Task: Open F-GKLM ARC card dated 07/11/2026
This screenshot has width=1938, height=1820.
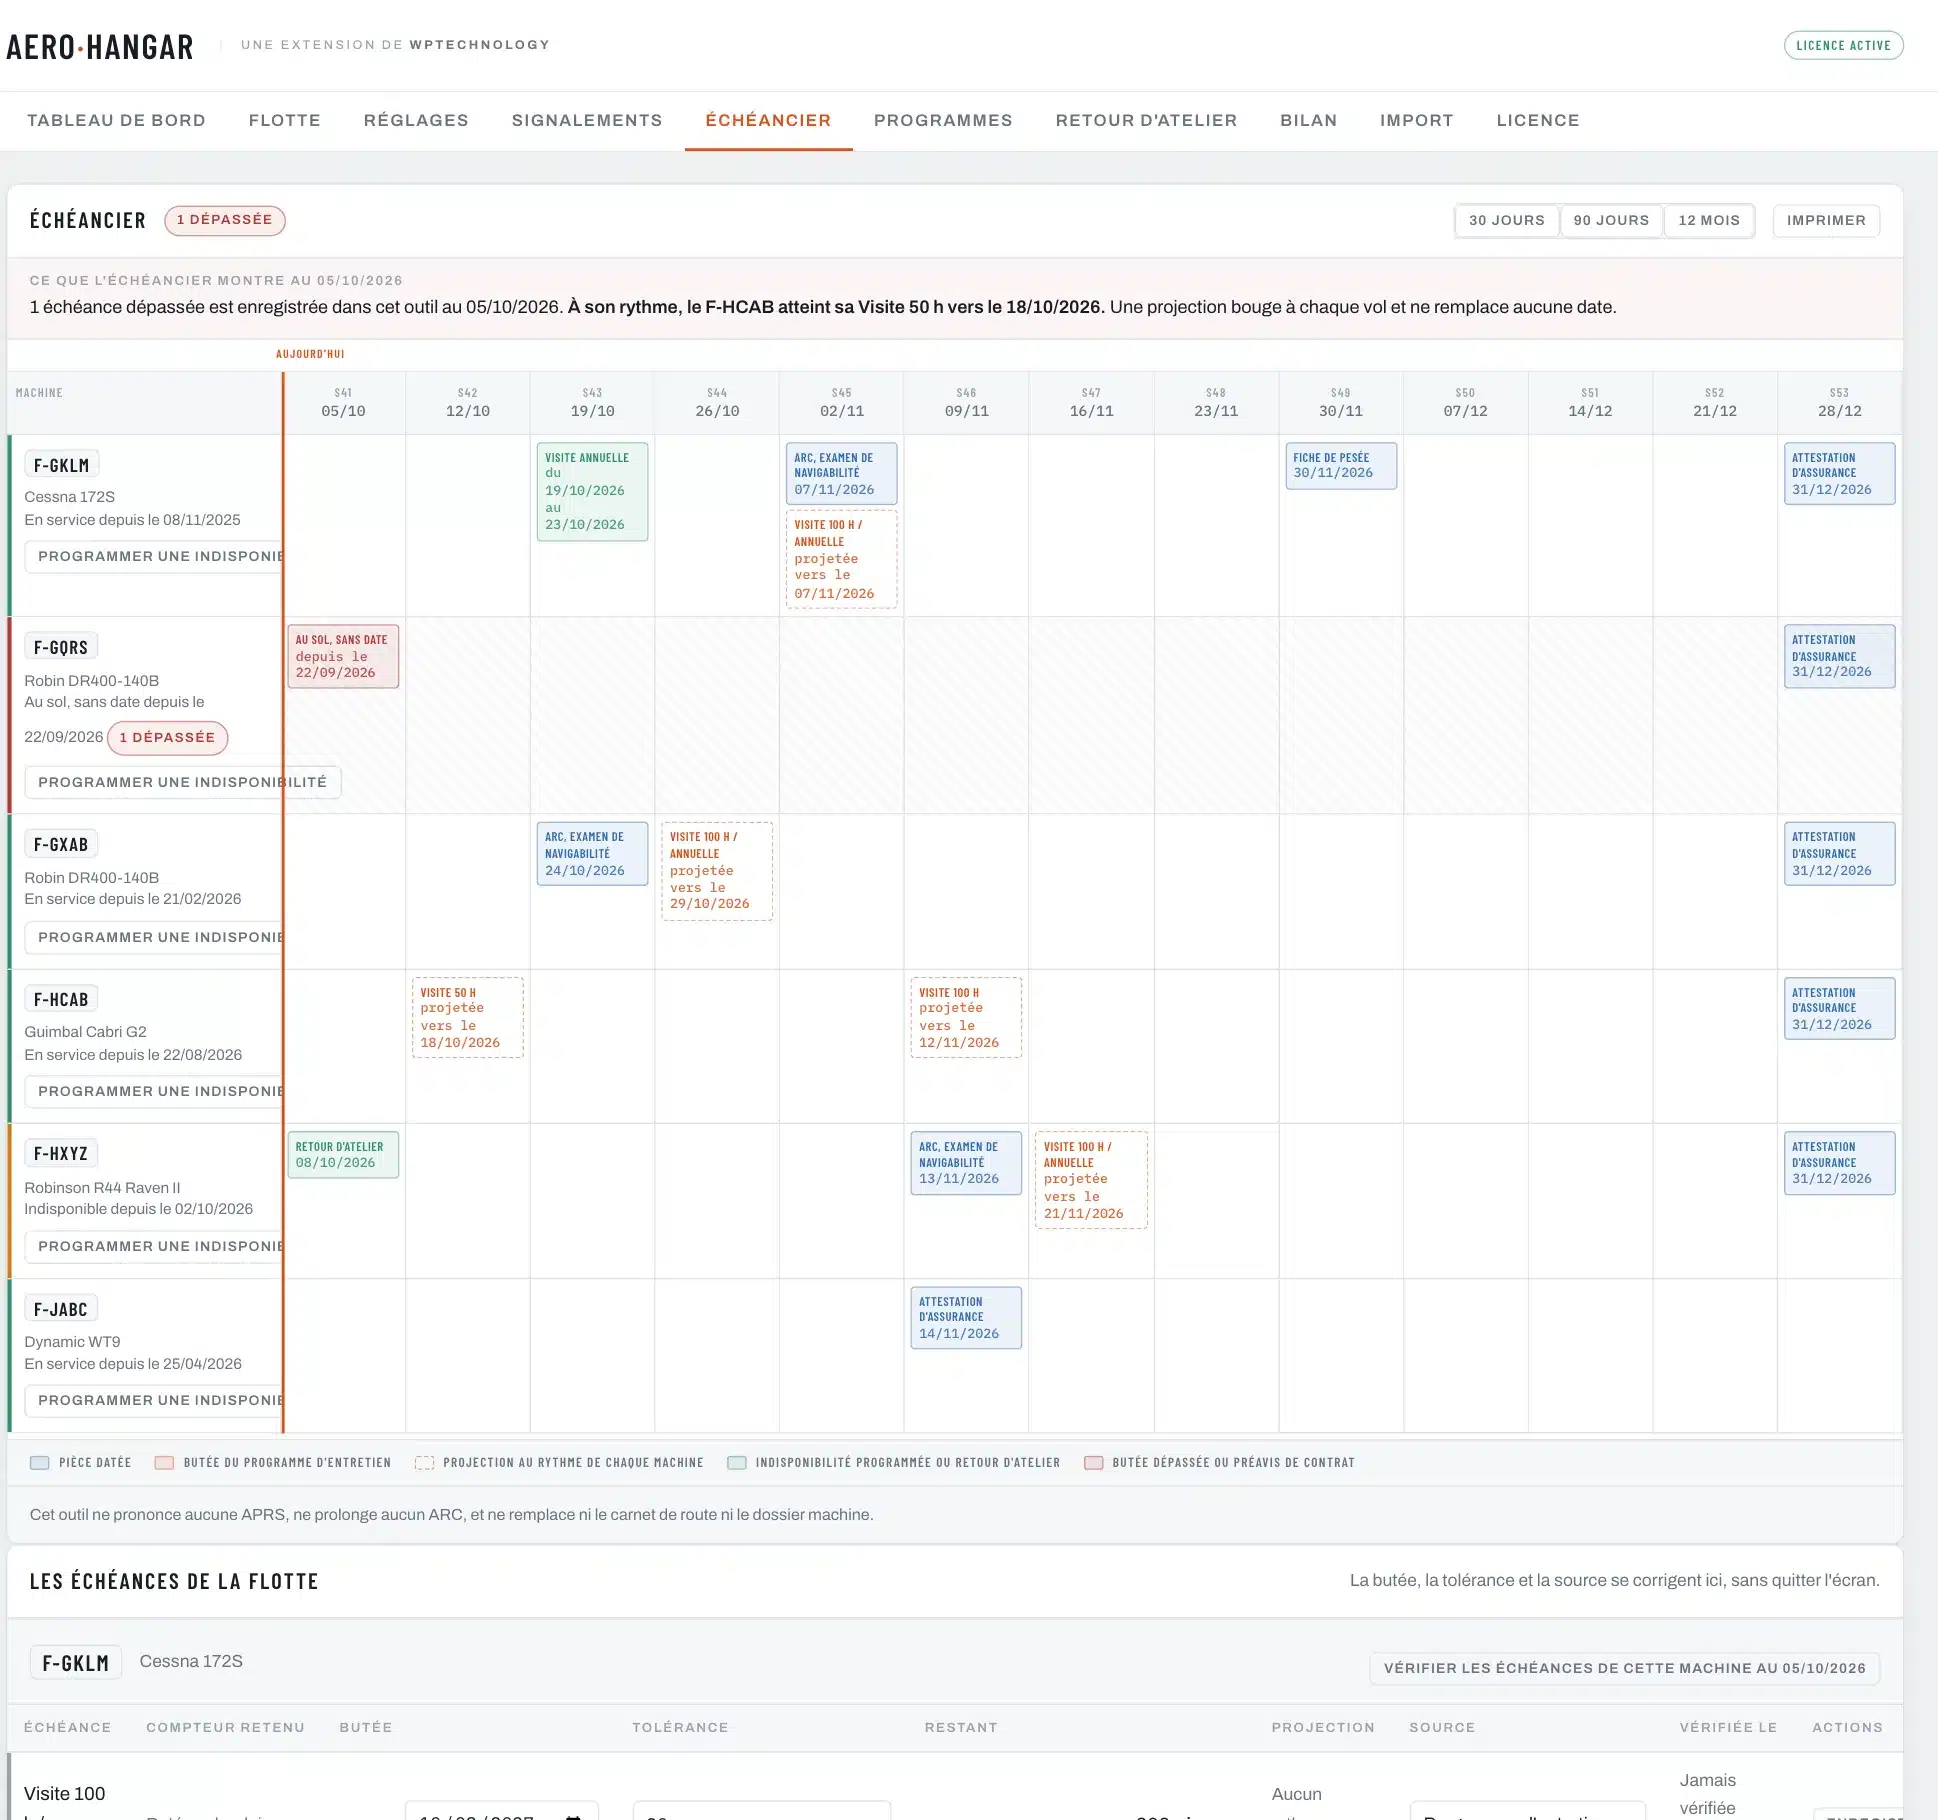Action: coord(841,473)
